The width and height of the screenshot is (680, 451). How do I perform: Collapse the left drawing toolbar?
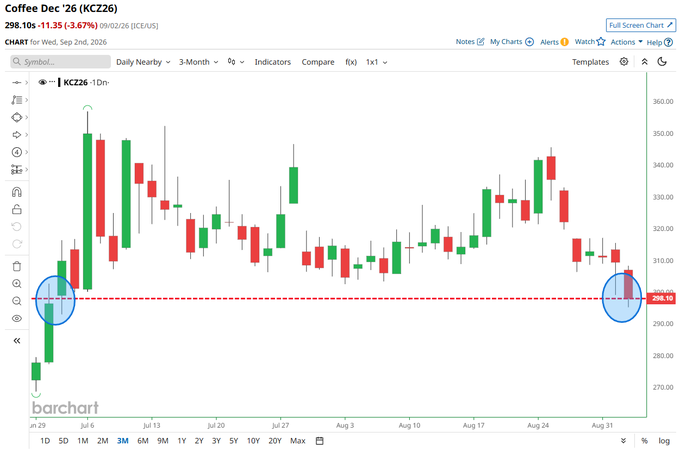[x=16, y=341]
